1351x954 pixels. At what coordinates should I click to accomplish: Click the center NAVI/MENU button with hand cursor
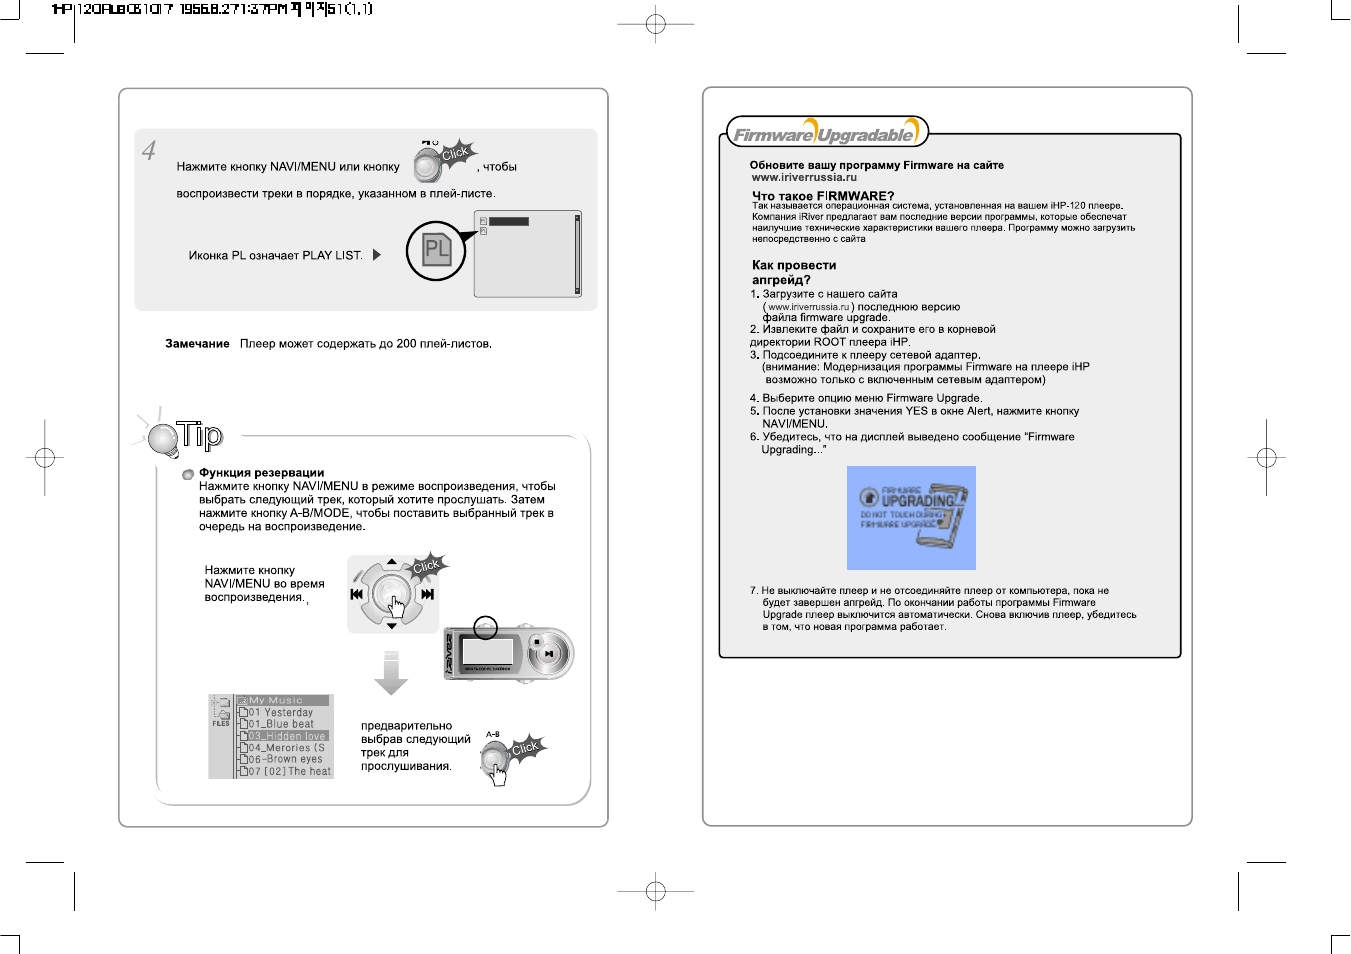click(x=392, y=595)
